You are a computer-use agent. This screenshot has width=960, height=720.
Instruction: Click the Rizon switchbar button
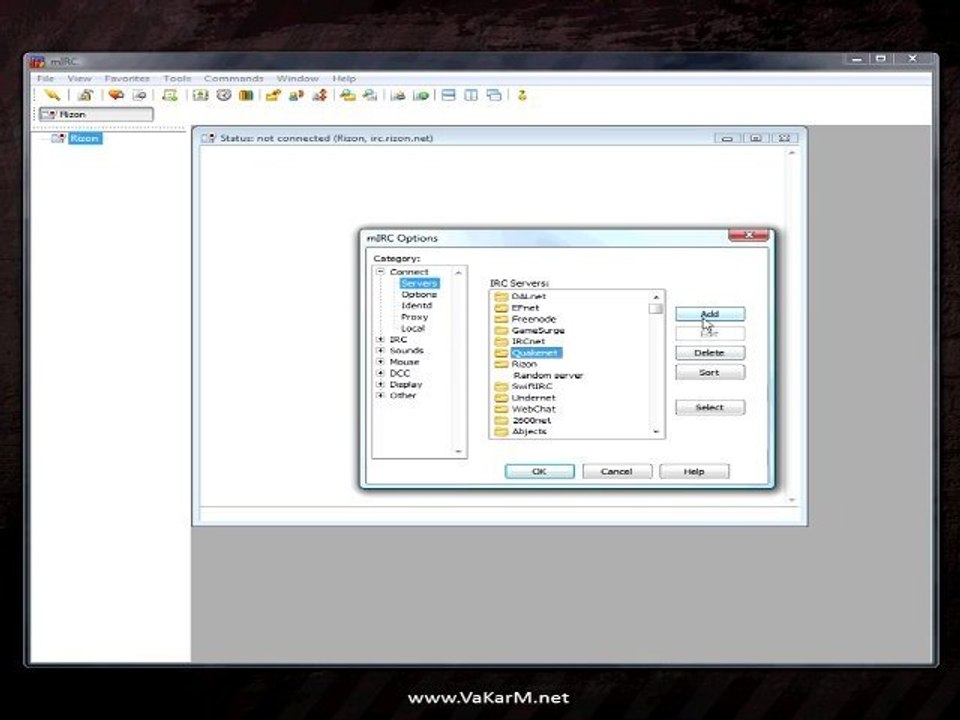click(x=96, y=114)
